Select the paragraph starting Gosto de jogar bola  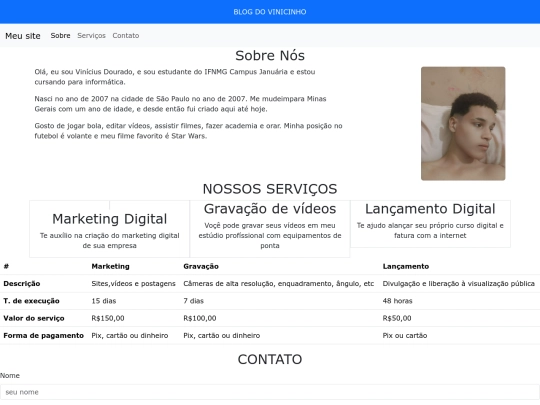tap(188, 131)
